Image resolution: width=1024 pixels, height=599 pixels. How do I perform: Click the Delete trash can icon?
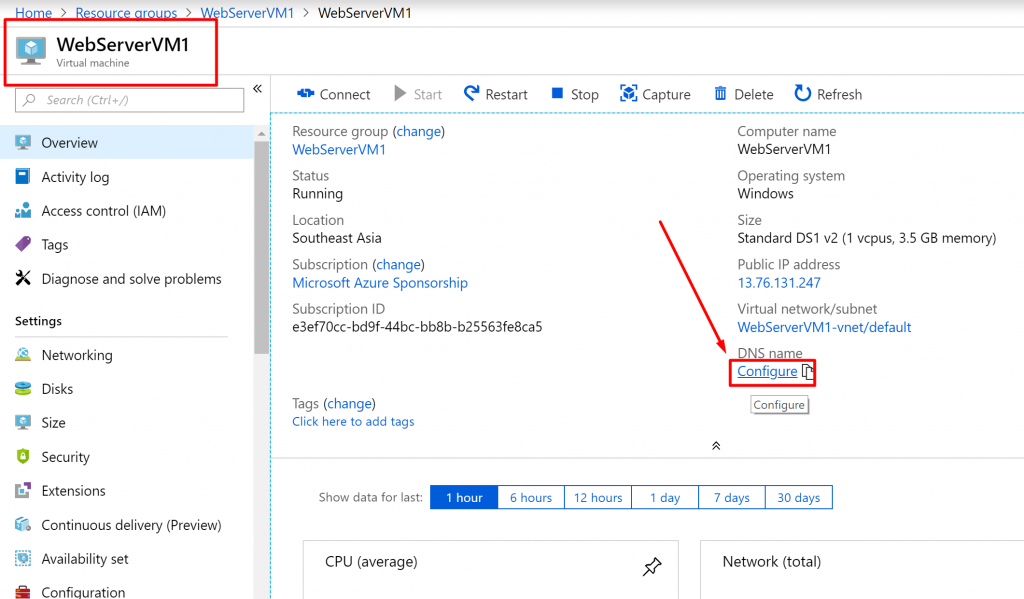(x=720, y=93)
